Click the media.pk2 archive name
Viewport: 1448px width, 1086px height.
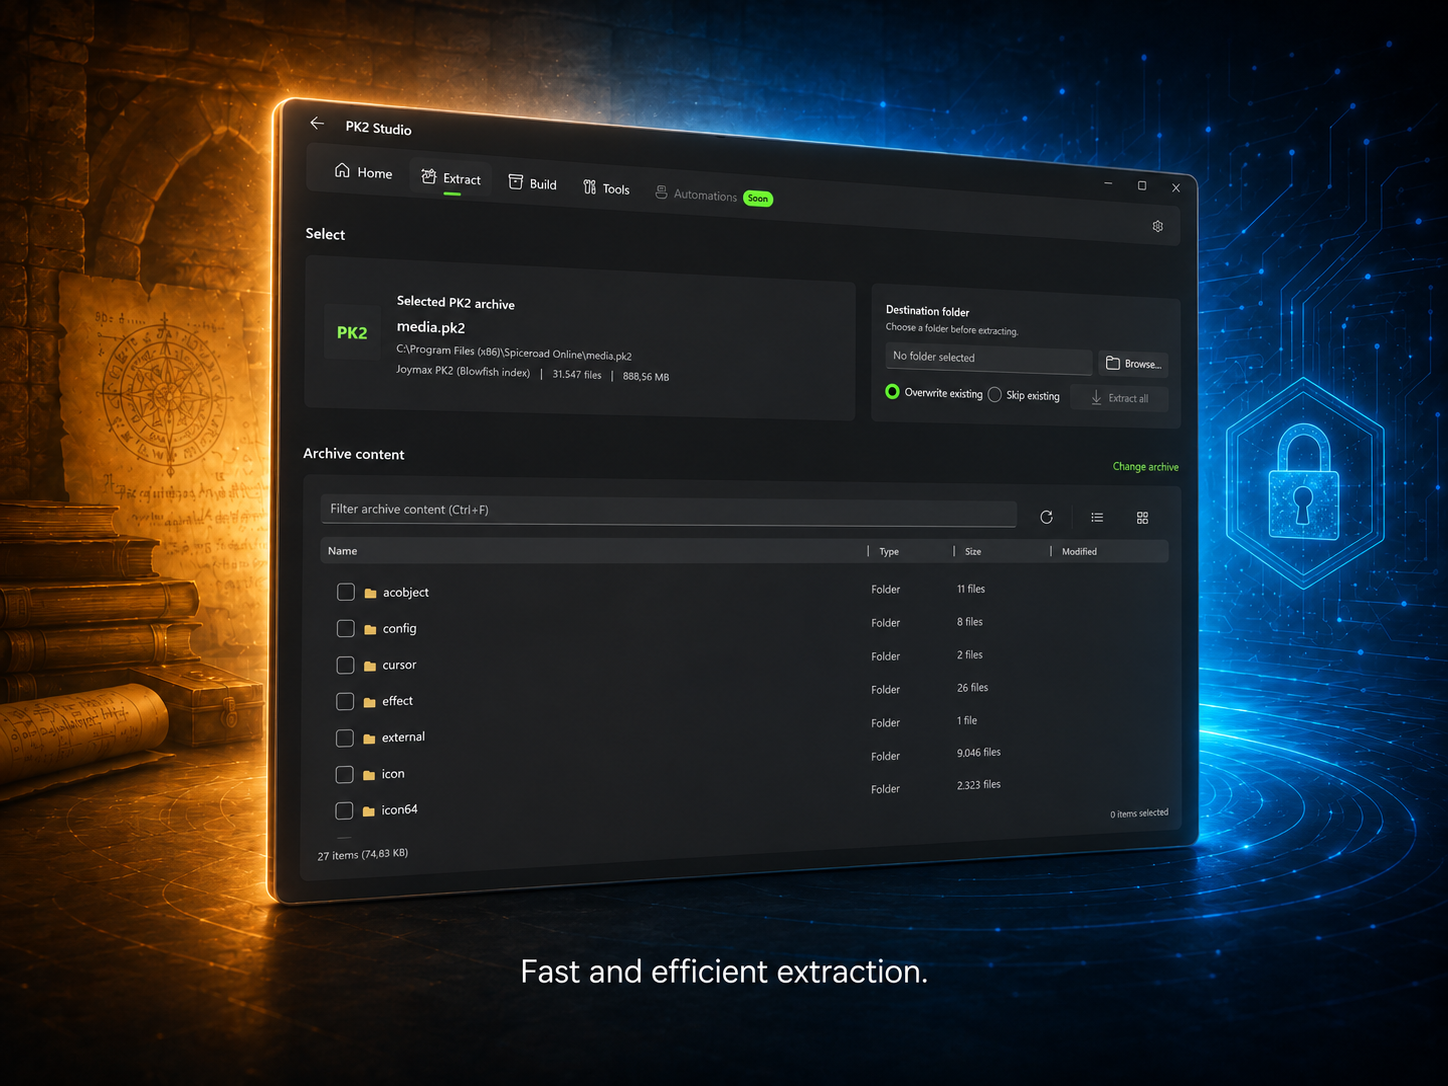[431, 327]
